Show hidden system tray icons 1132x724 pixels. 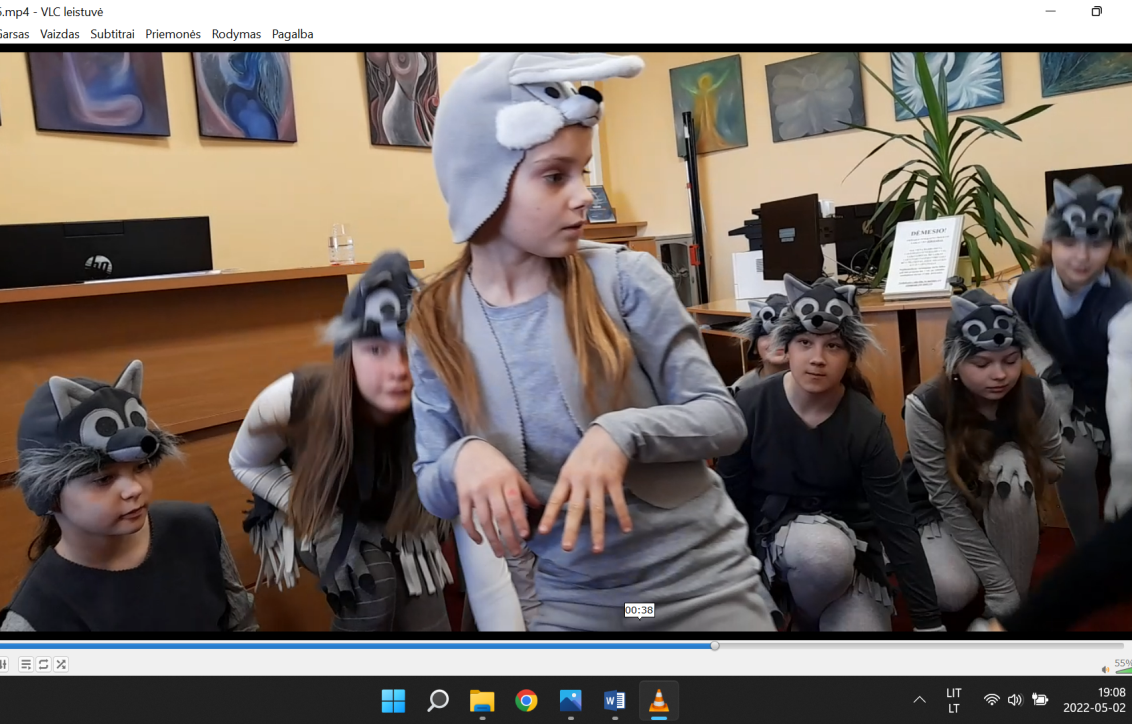tap(919, 699)
